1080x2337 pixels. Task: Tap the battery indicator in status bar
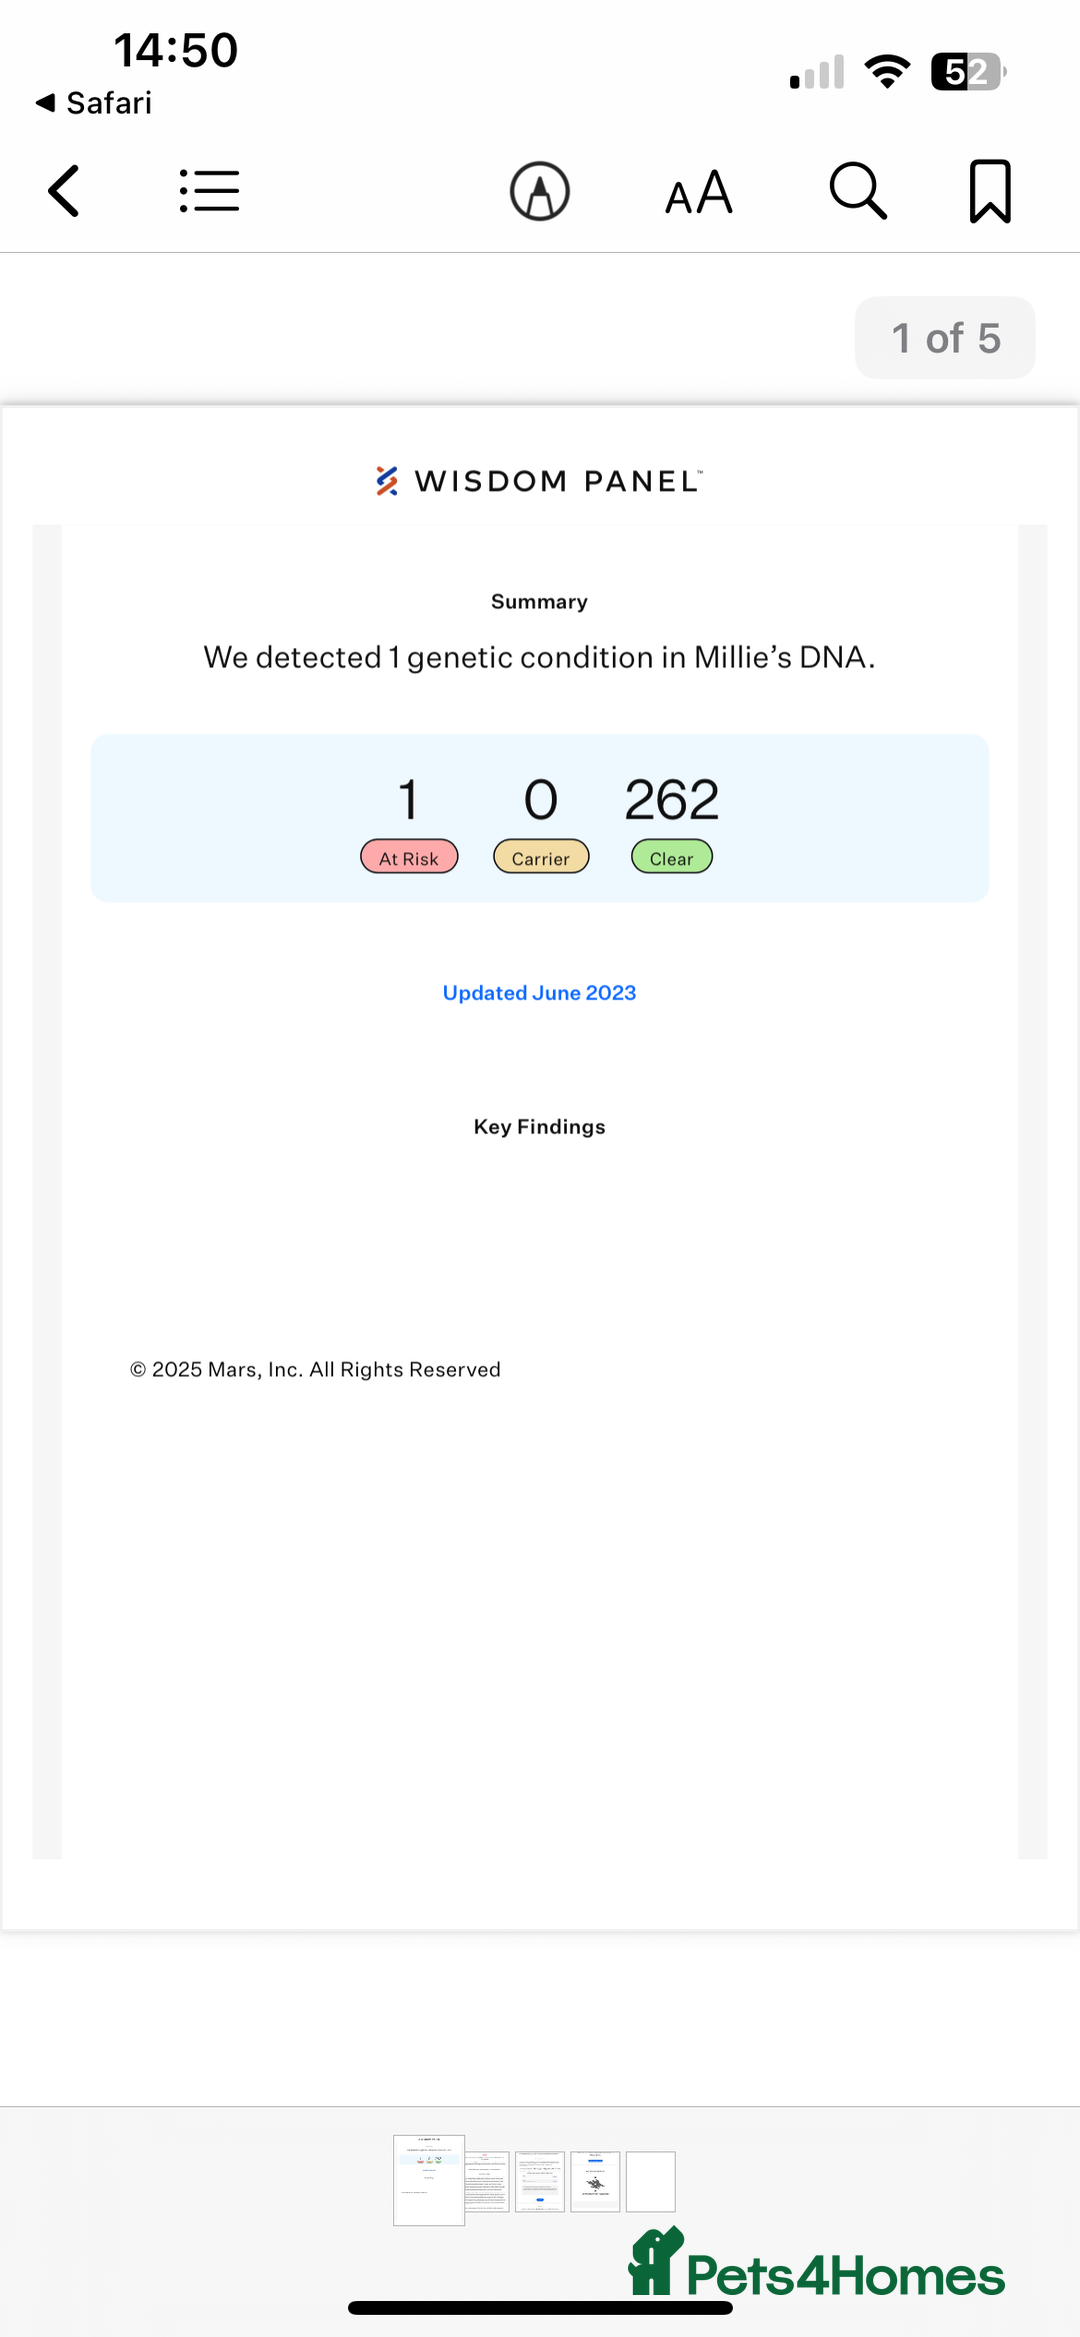click(967, 72)
